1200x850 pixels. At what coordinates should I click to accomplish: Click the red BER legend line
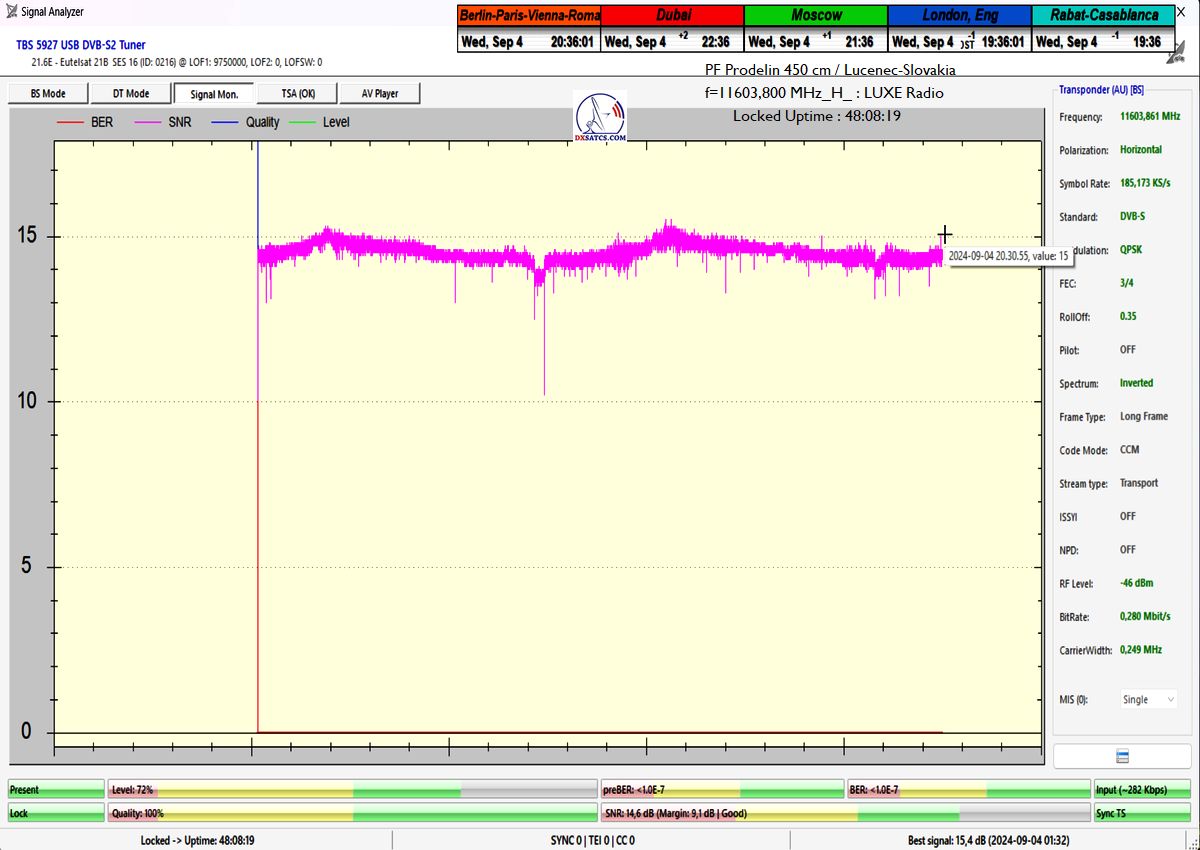point(71,122)
